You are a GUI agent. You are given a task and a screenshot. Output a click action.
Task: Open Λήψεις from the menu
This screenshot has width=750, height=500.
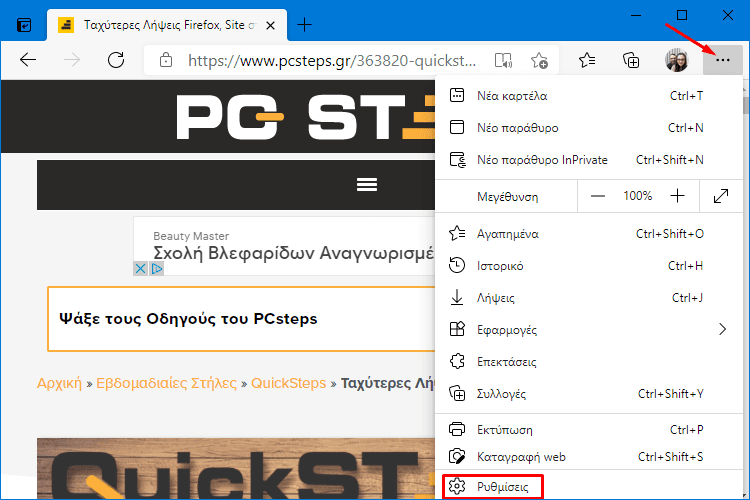(x=589, y=298)
